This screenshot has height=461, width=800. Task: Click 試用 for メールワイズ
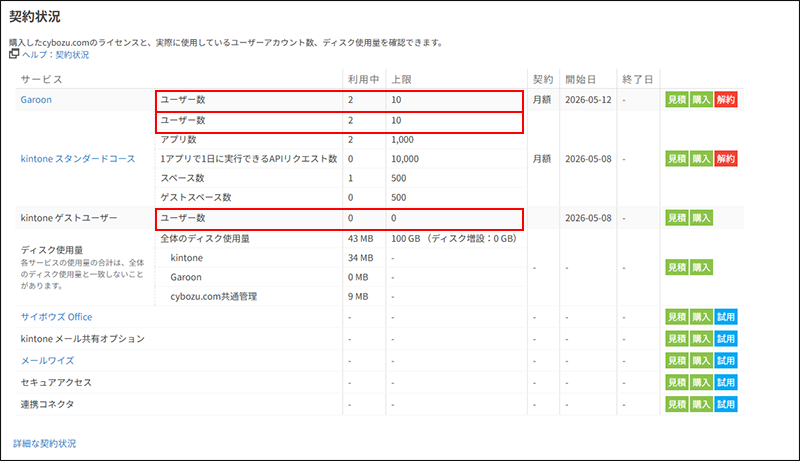pos(726,361)
